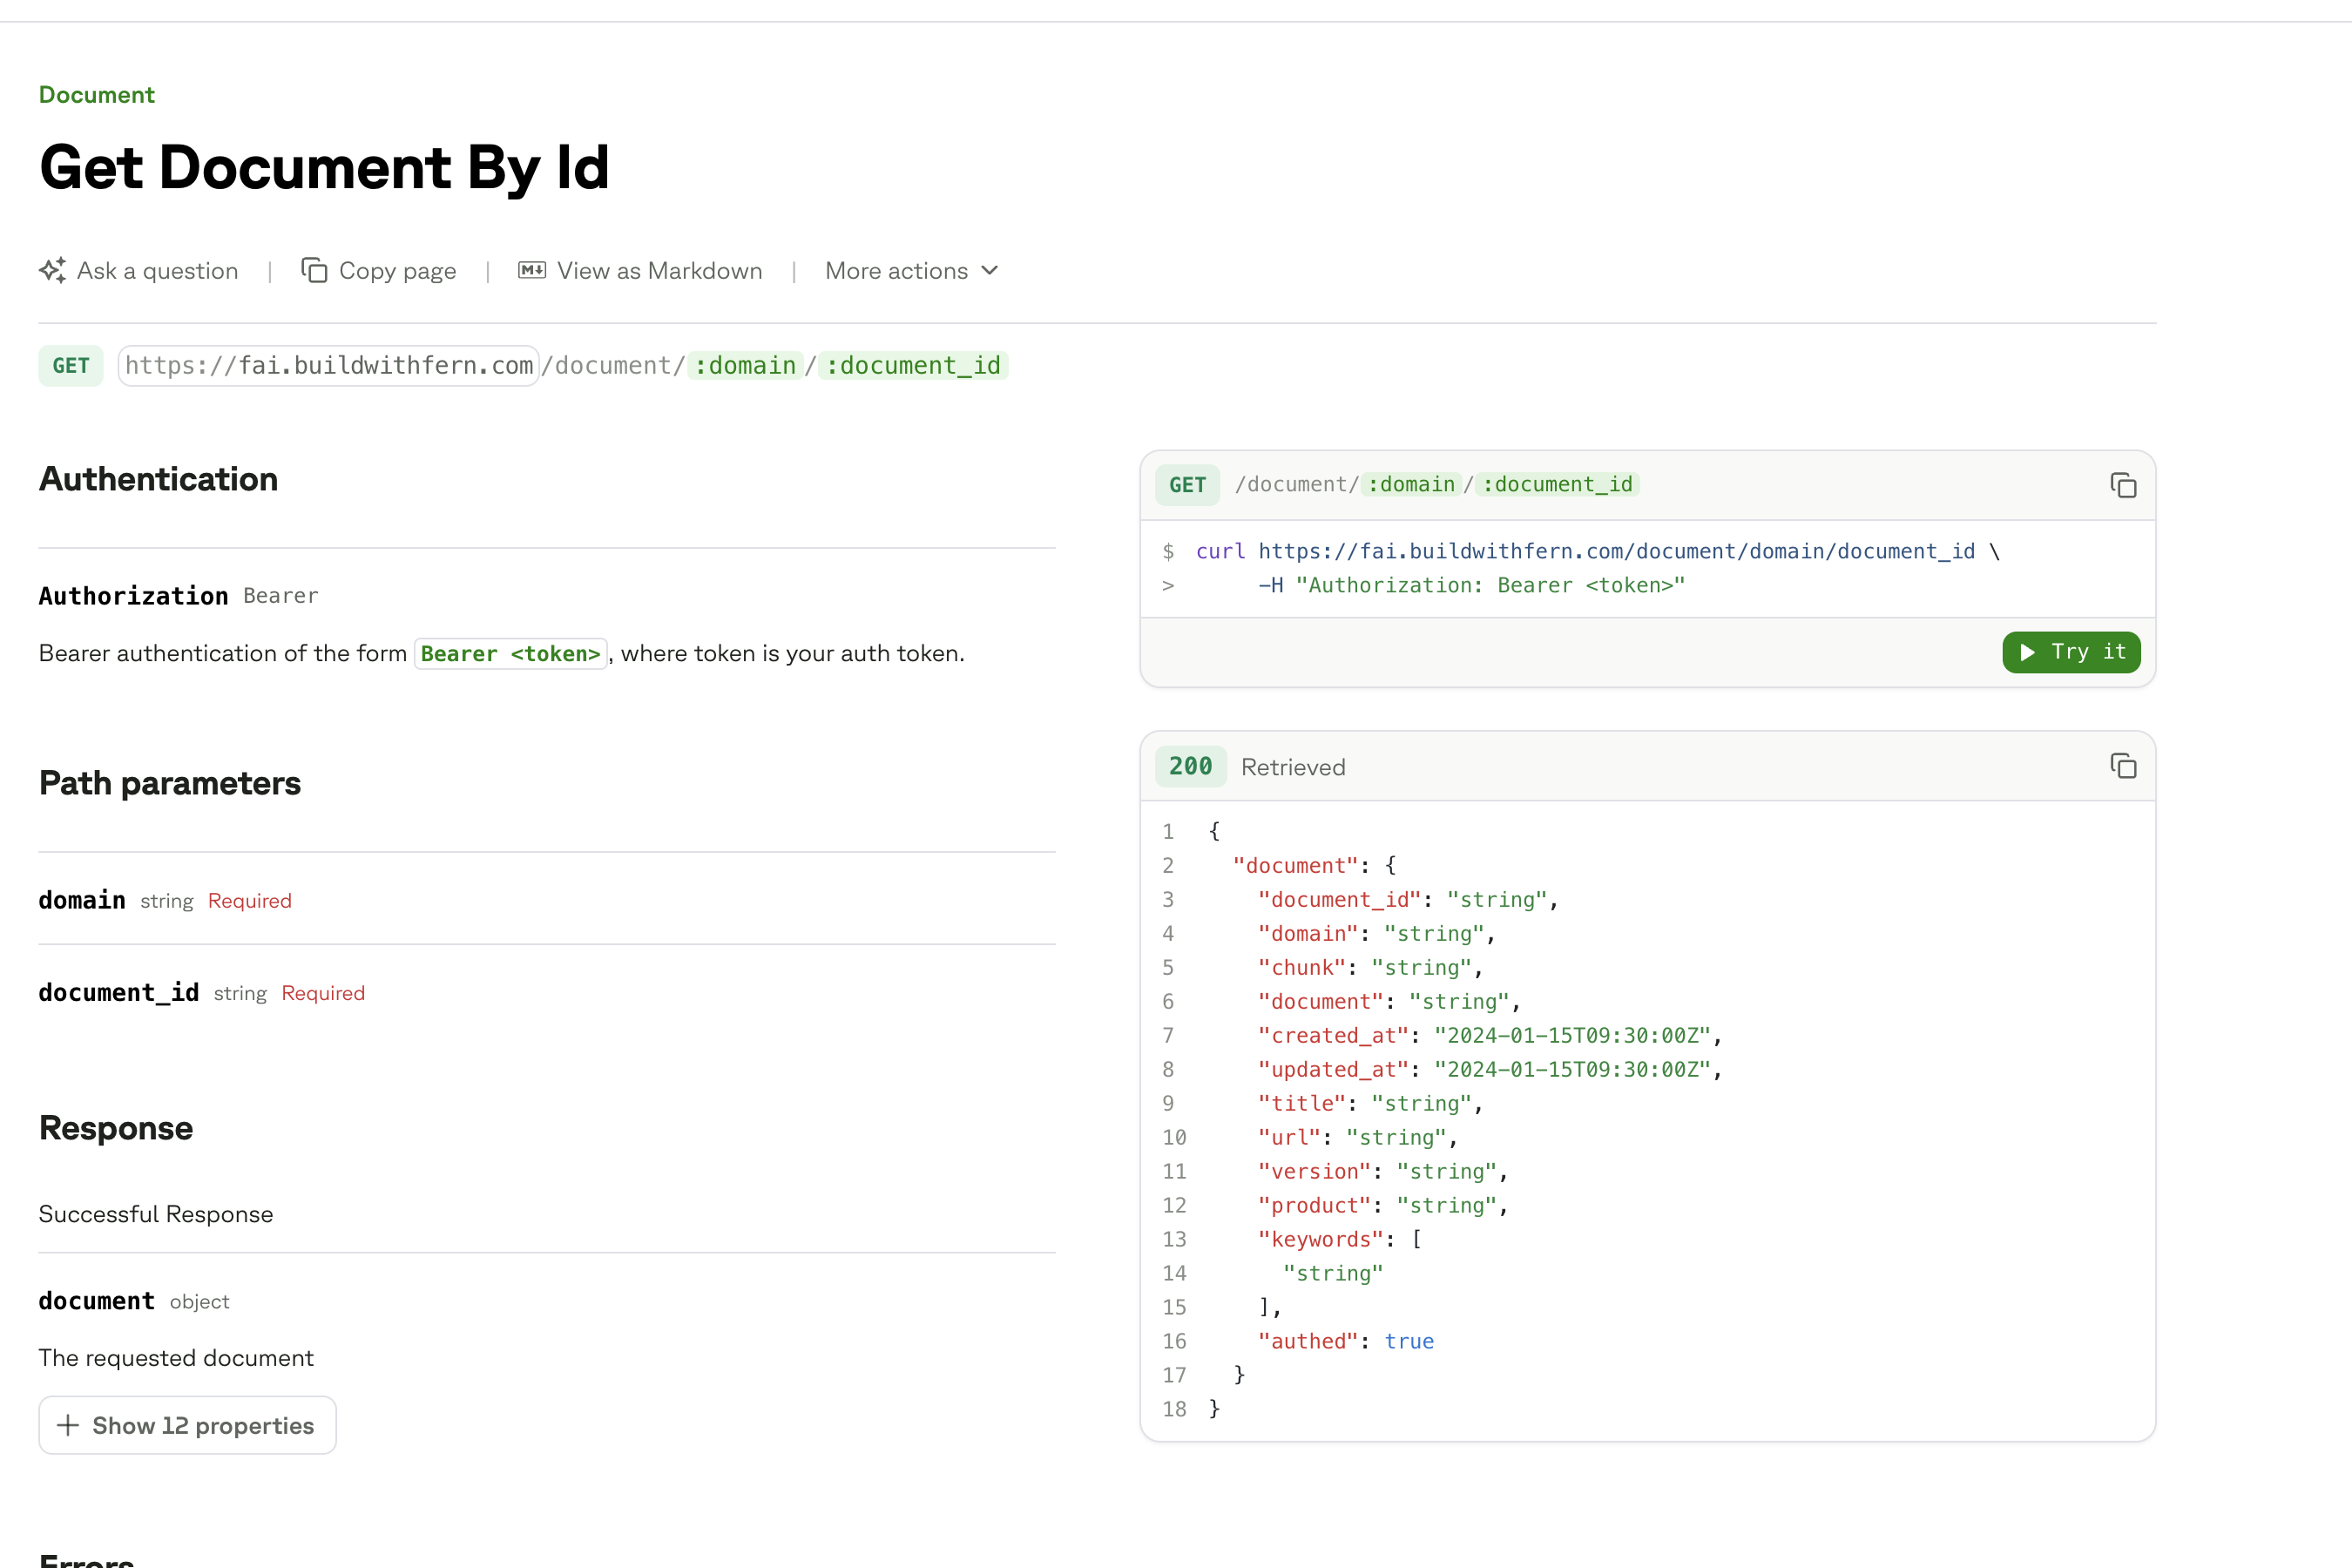Select the GET badge in the request panel
The image size is (2352, 1568).
(1187, 485)
